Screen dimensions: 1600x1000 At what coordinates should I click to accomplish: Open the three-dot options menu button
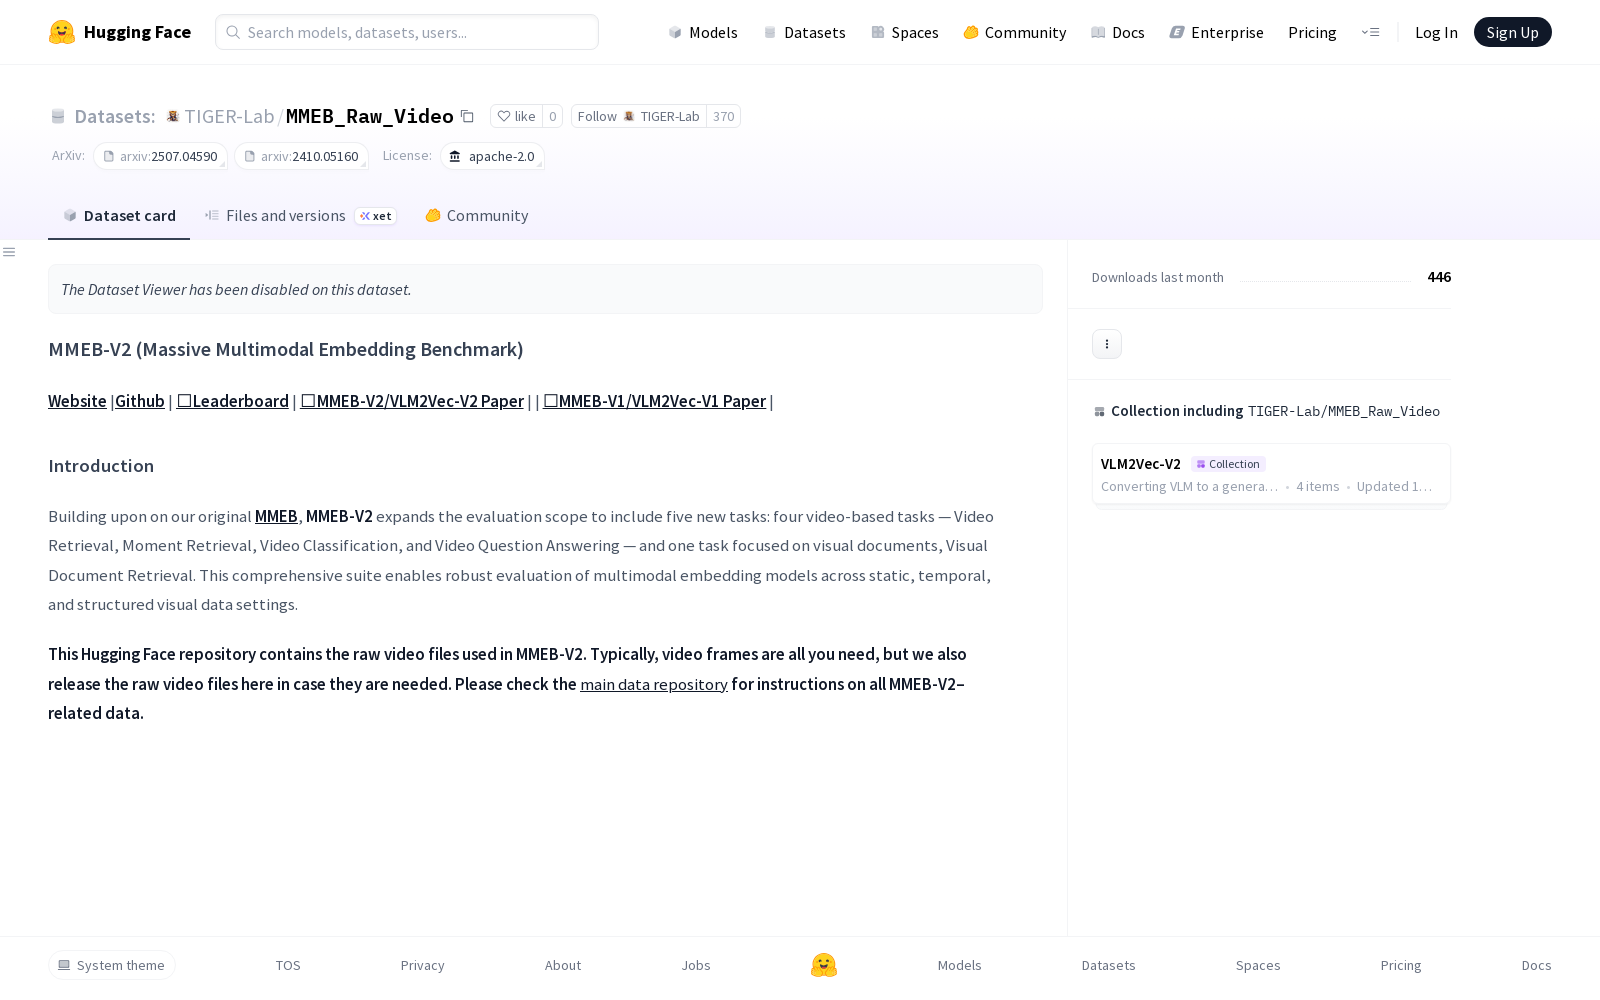coord(1107,344)
